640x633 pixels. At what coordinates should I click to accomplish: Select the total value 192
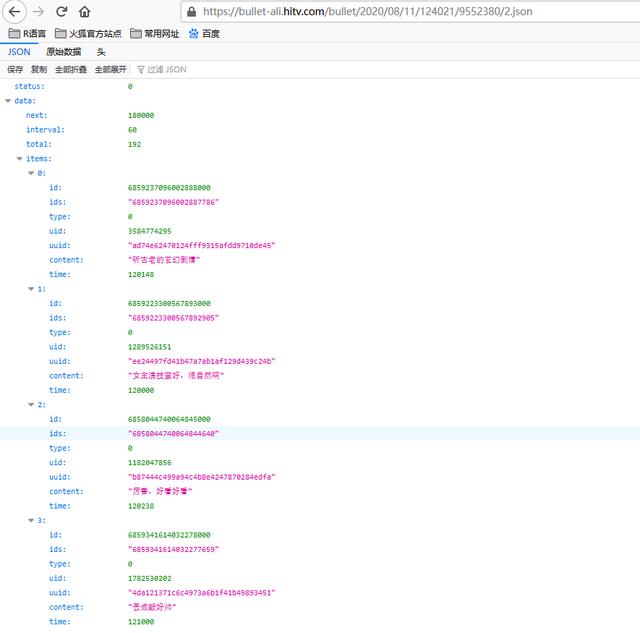point(134,144)
